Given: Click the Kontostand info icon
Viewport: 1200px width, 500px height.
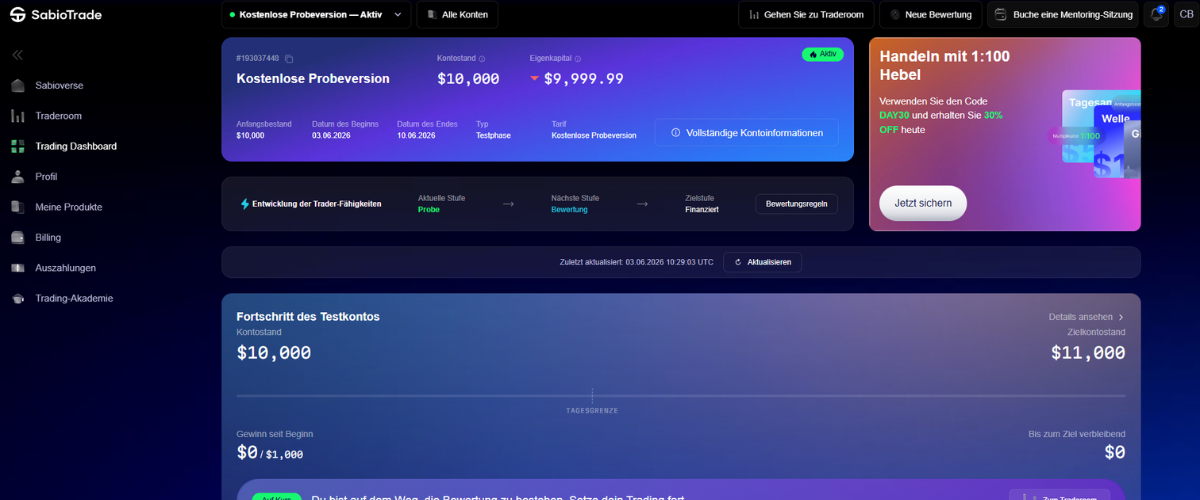Looking at the screenshot, I should point(482,59).
